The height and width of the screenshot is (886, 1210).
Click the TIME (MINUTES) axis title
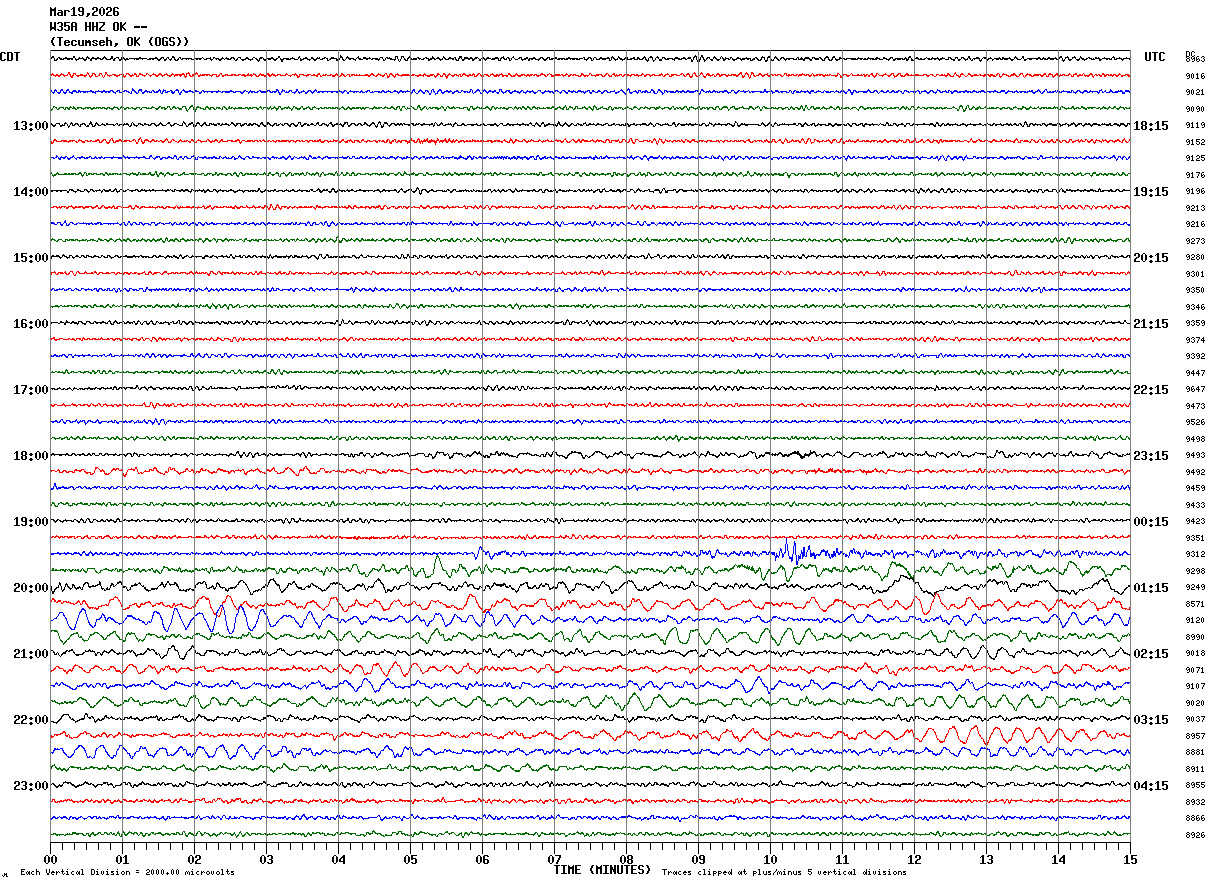click(x=602, y=870)
